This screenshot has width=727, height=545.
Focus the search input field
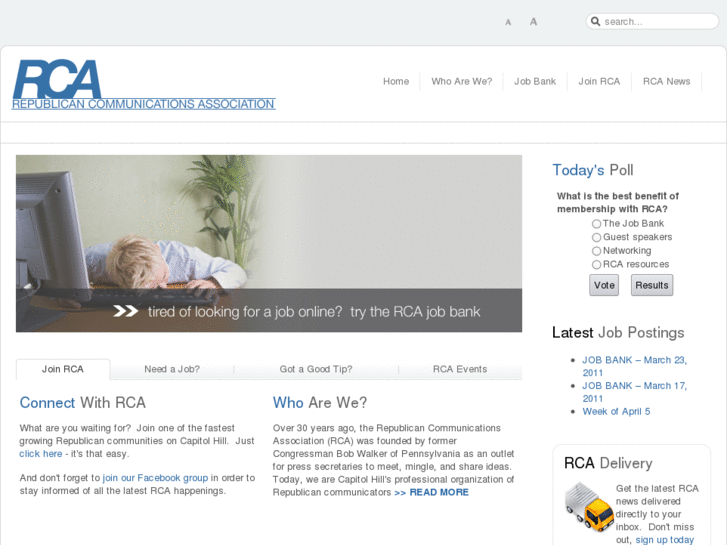(652, 21)
